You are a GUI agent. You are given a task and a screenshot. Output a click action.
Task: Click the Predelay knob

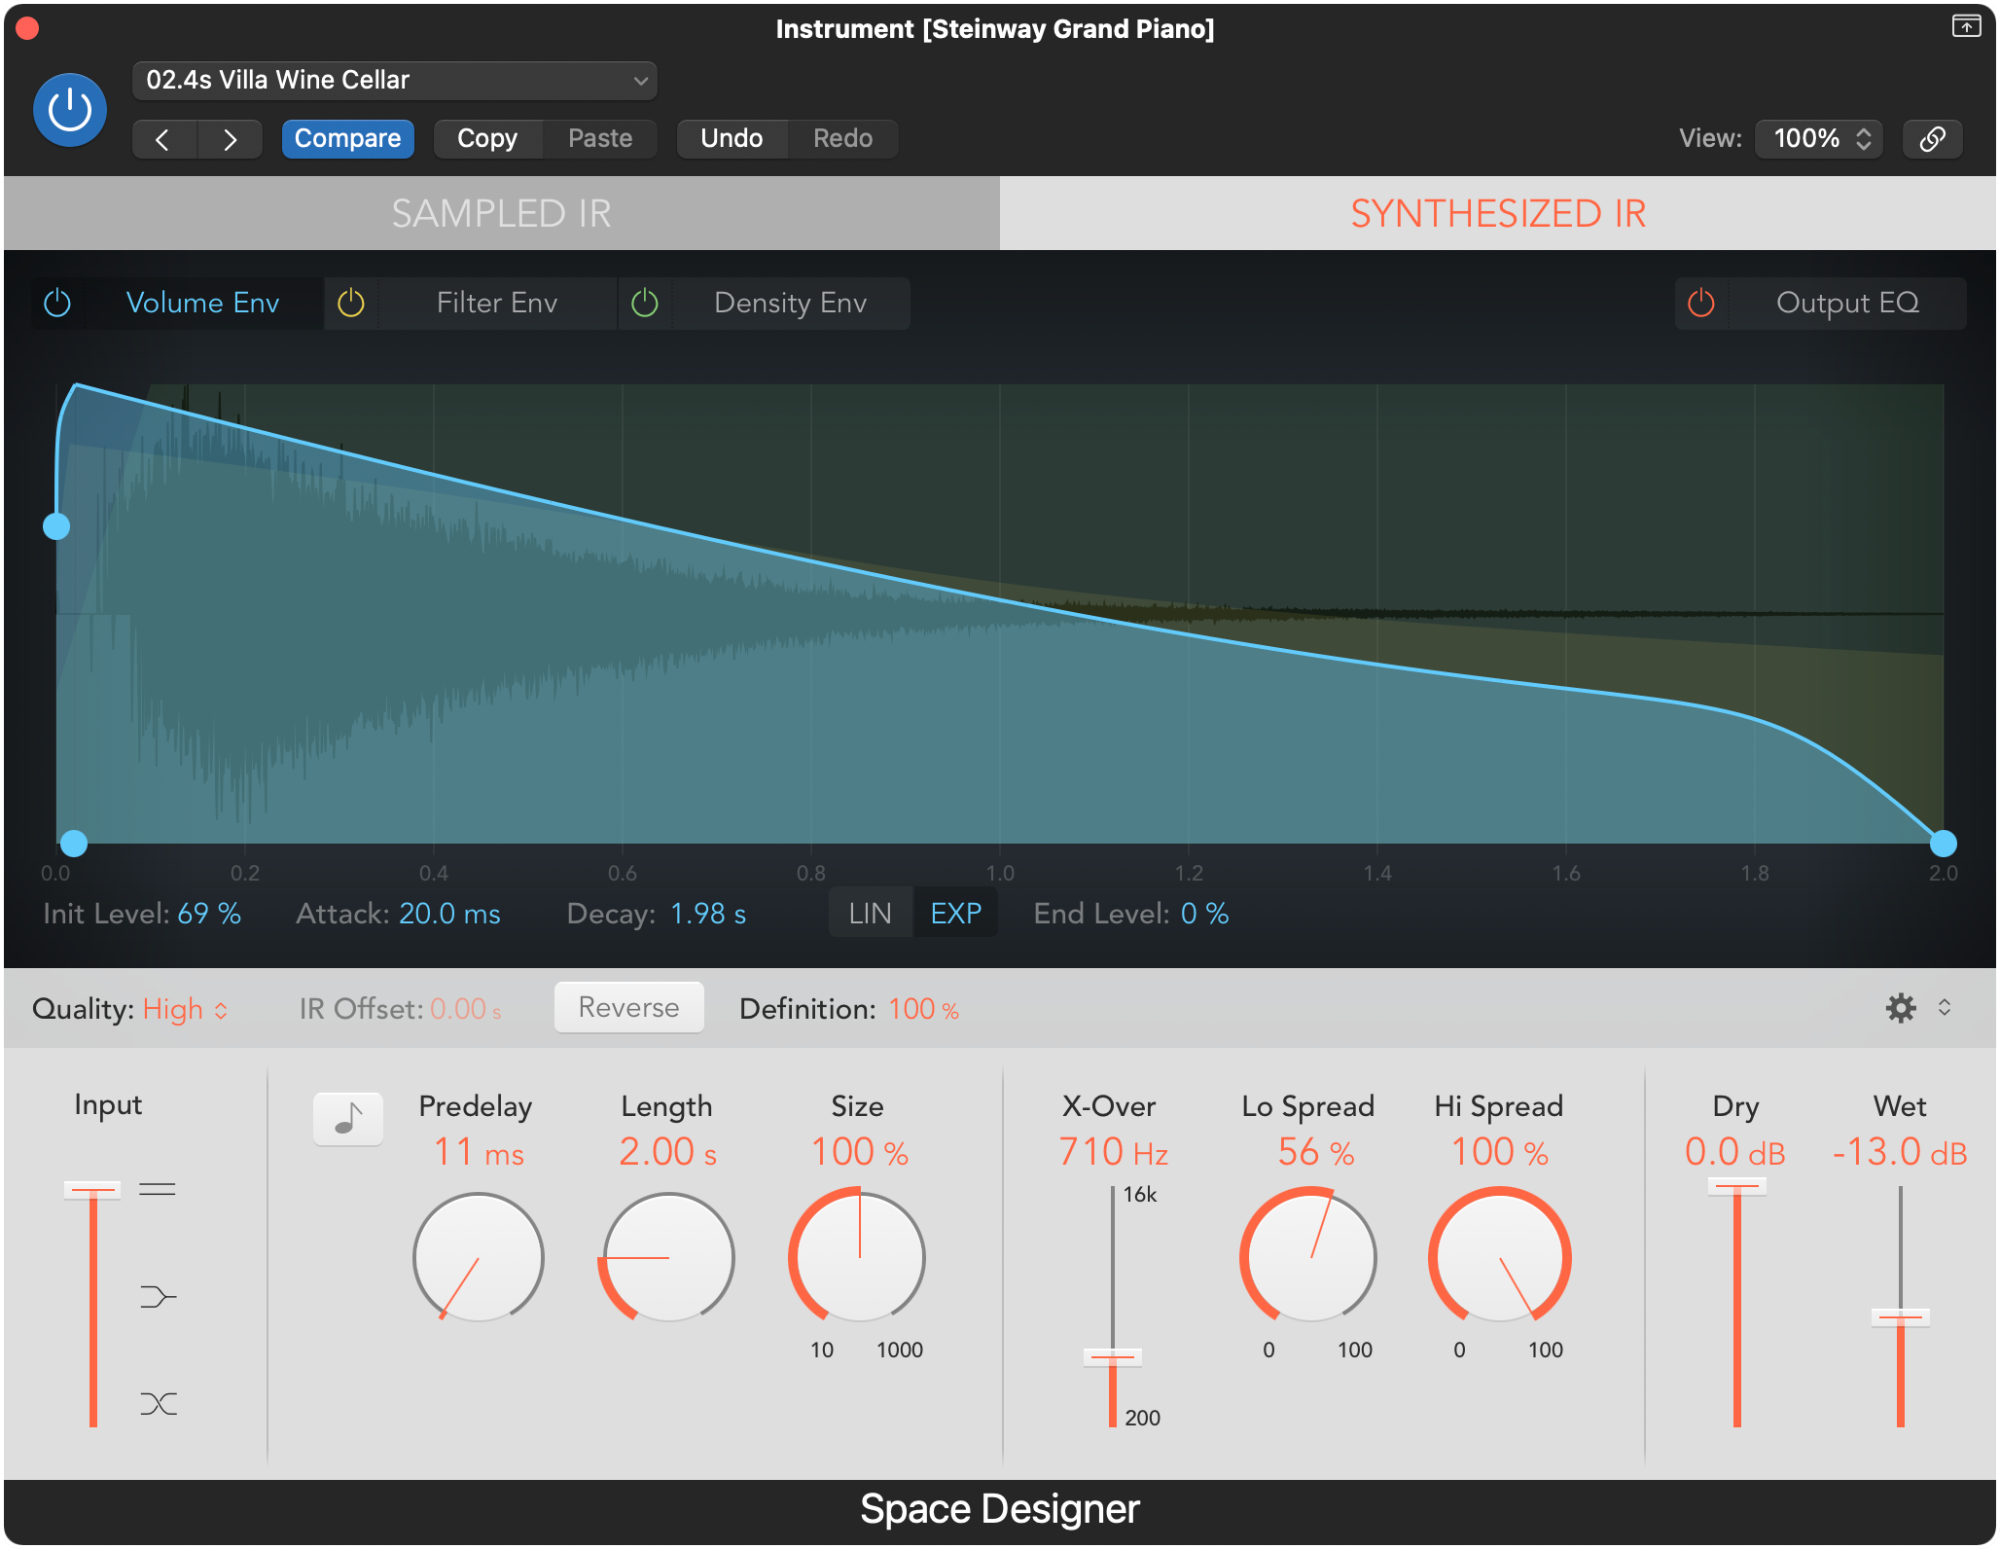point(478,1257)
